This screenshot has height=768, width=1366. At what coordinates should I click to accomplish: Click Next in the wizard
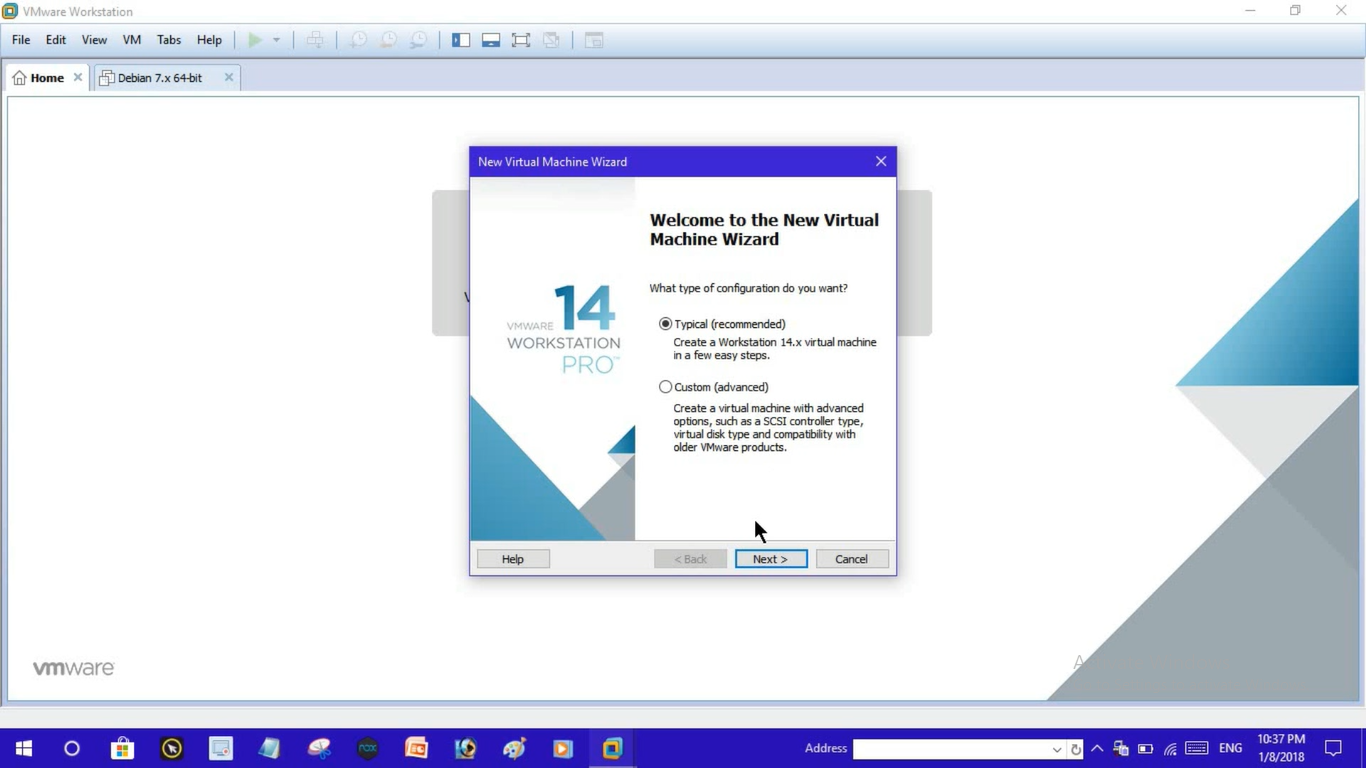coord(770,558)
